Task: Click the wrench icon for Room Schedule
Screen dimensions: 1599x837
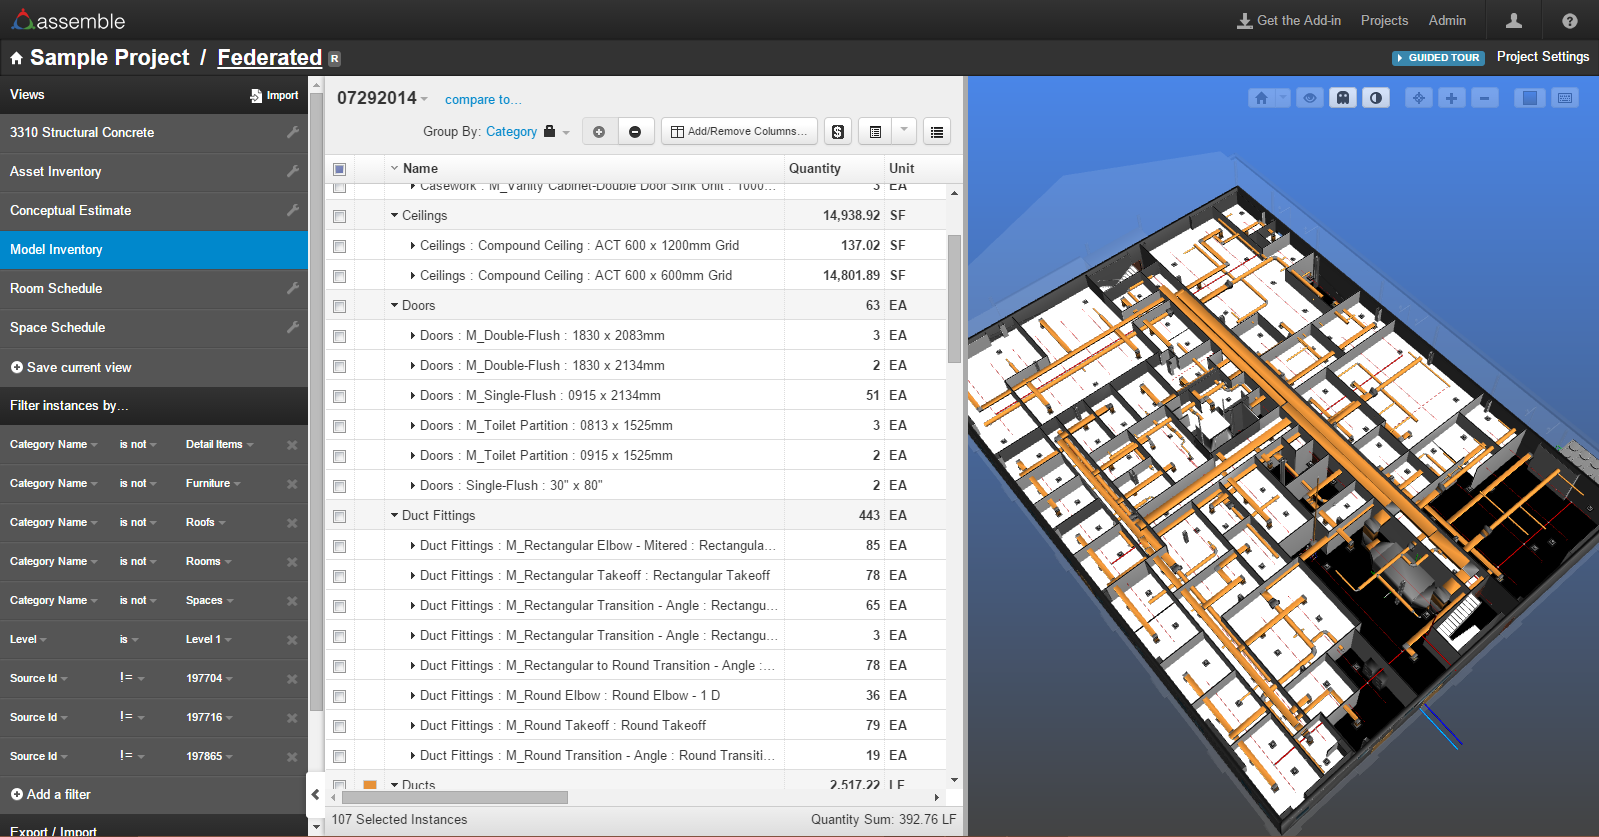Action: 293,288
